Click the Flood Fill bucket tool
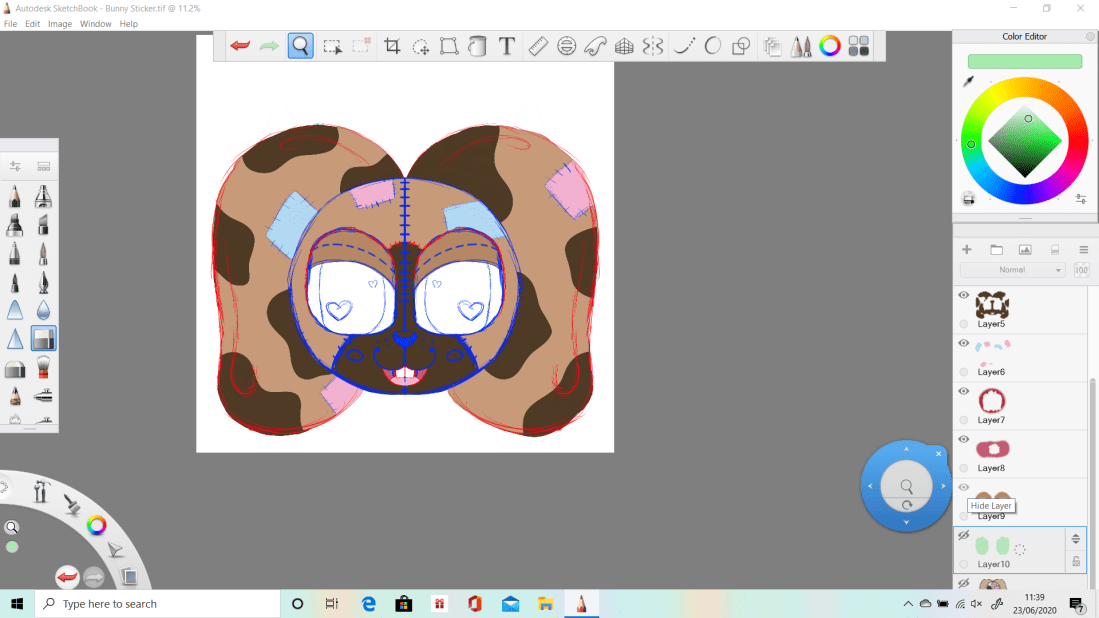The width and height of the screenshot is (1099, 618). click(x=478, y=46)
